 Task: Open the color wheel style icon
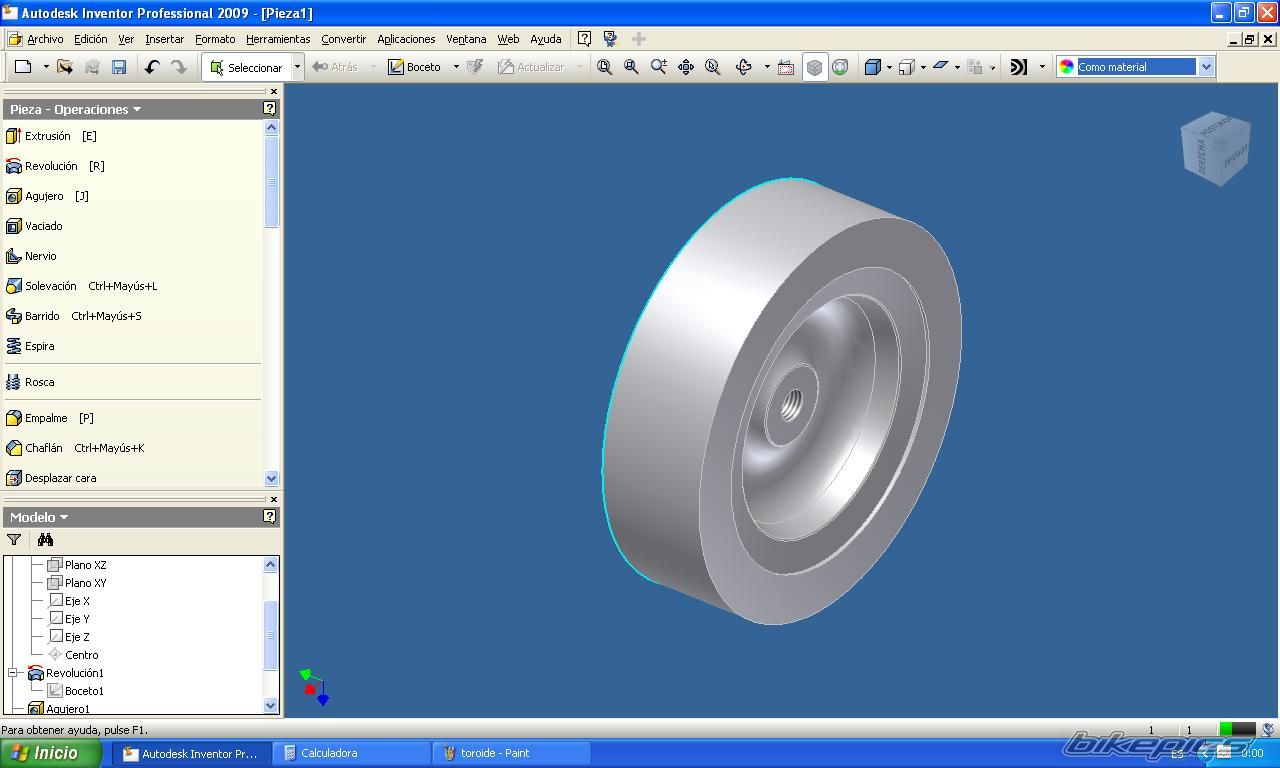pyautogui.click(x=1066, y=67)
